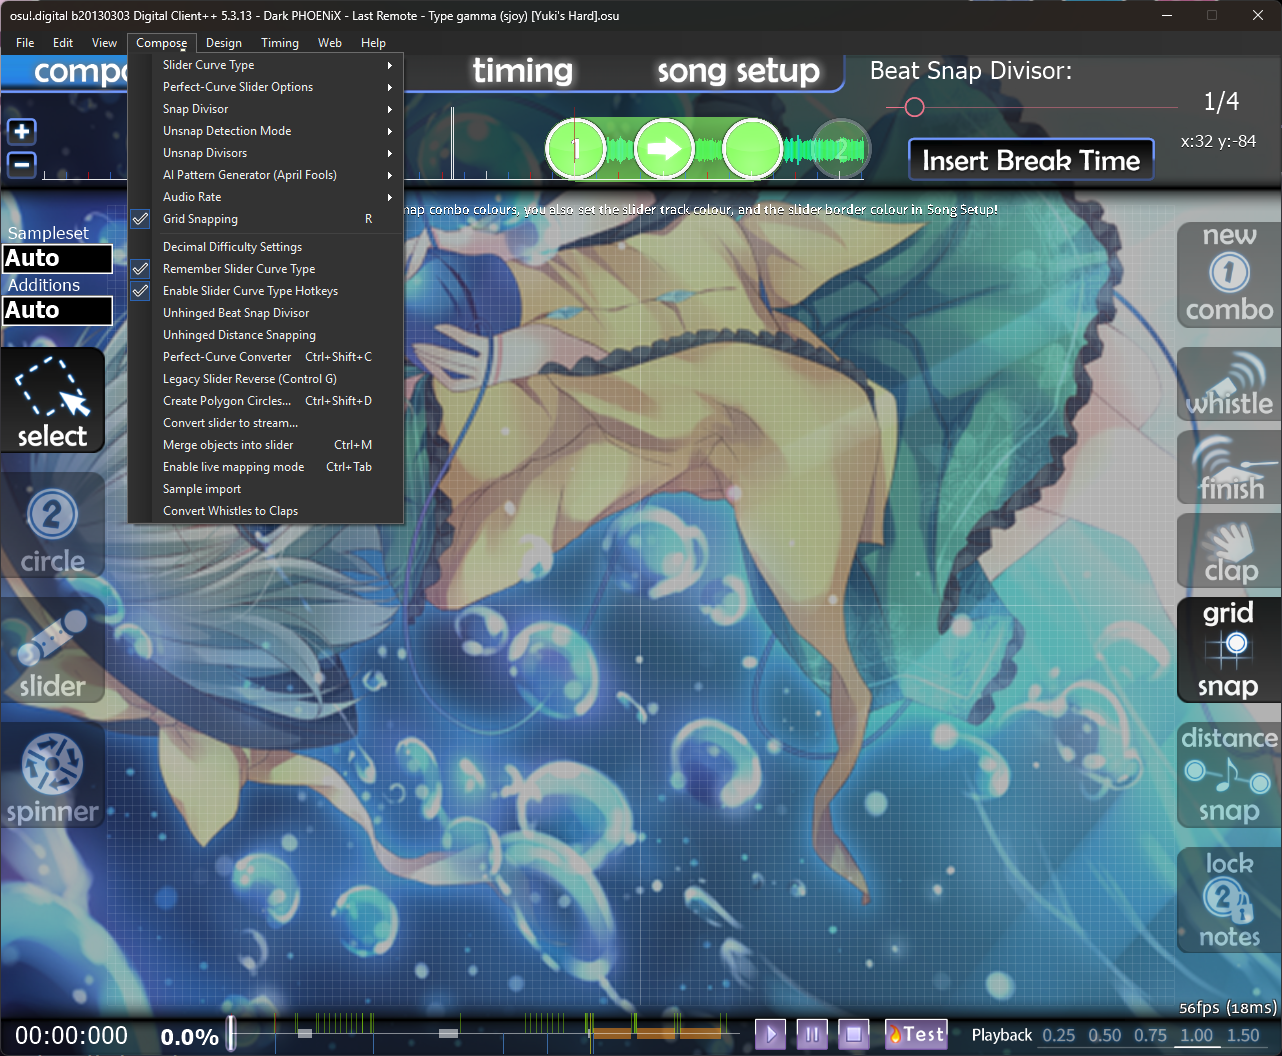Expand Perfect-Curve Slider Options submenu
This screenshot has width=1282, height=1056.
(266, 87)
